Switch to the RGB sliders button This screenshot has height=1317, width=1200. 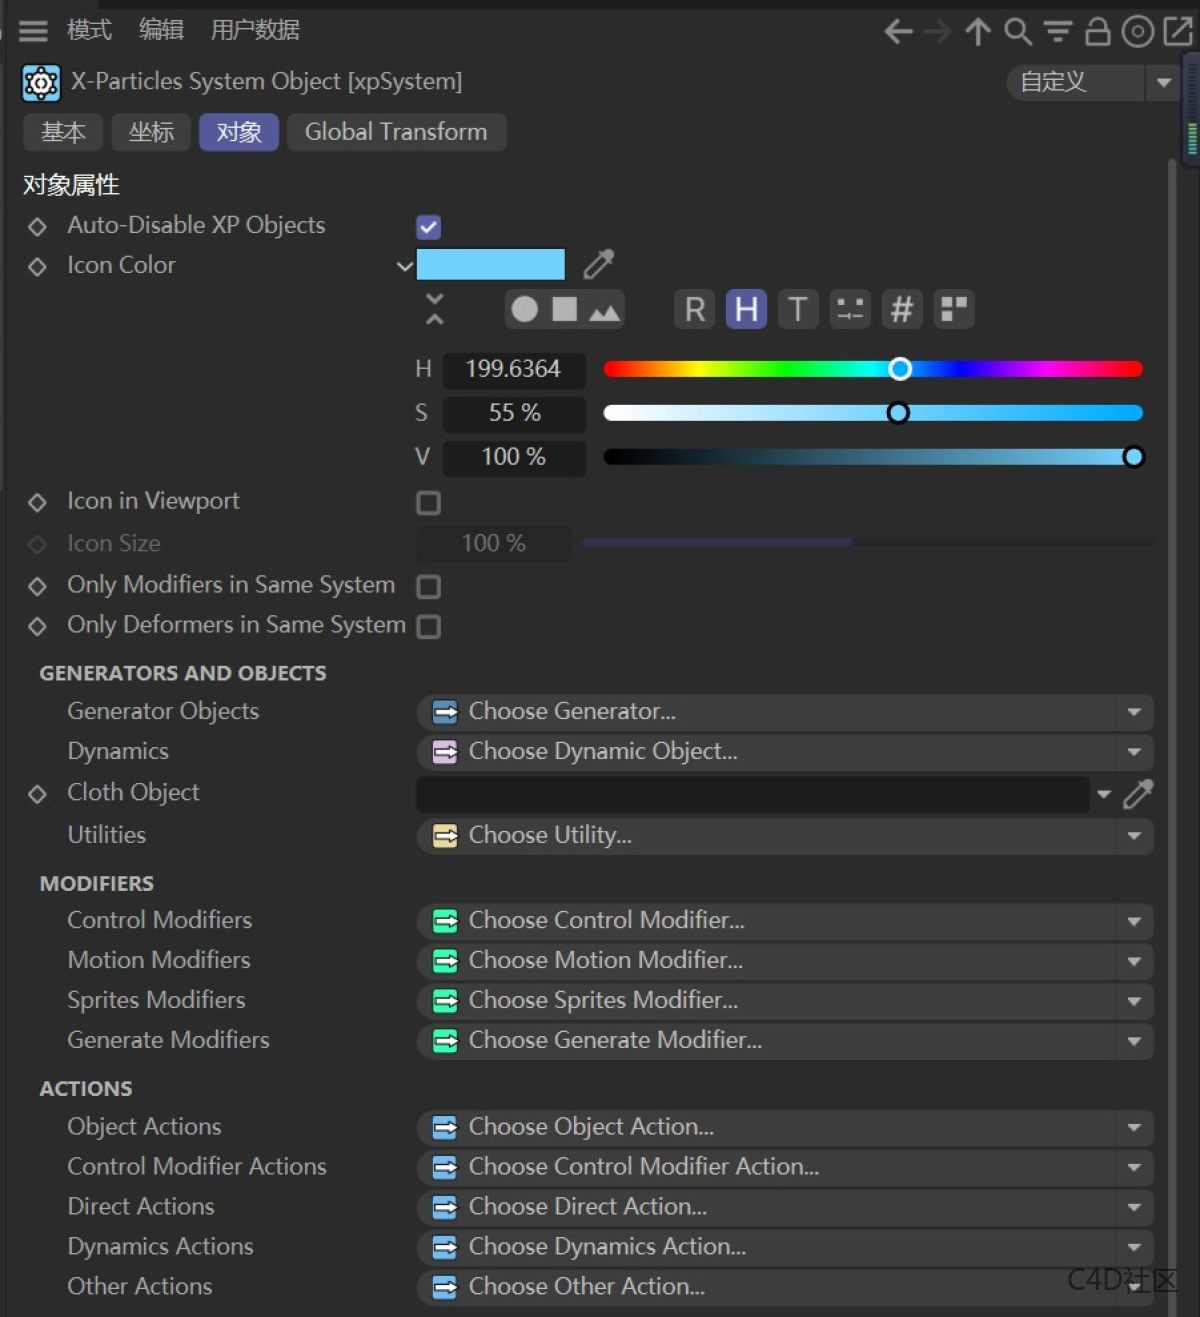click(695, 310)
